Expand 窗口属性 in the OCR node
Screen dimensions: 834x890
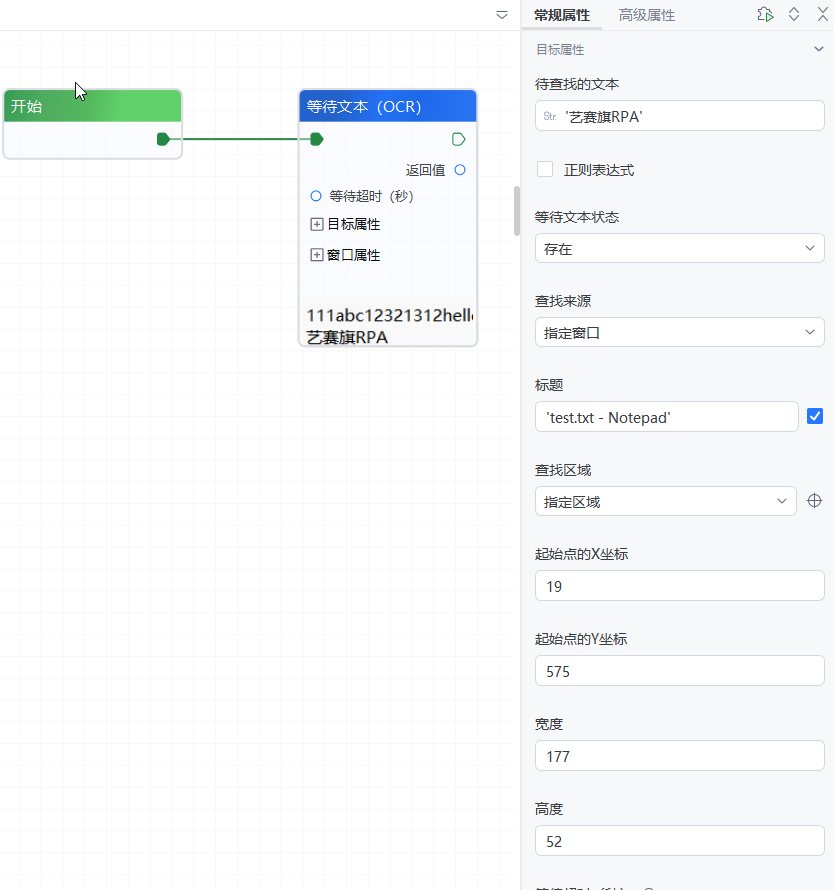point(317,255)
